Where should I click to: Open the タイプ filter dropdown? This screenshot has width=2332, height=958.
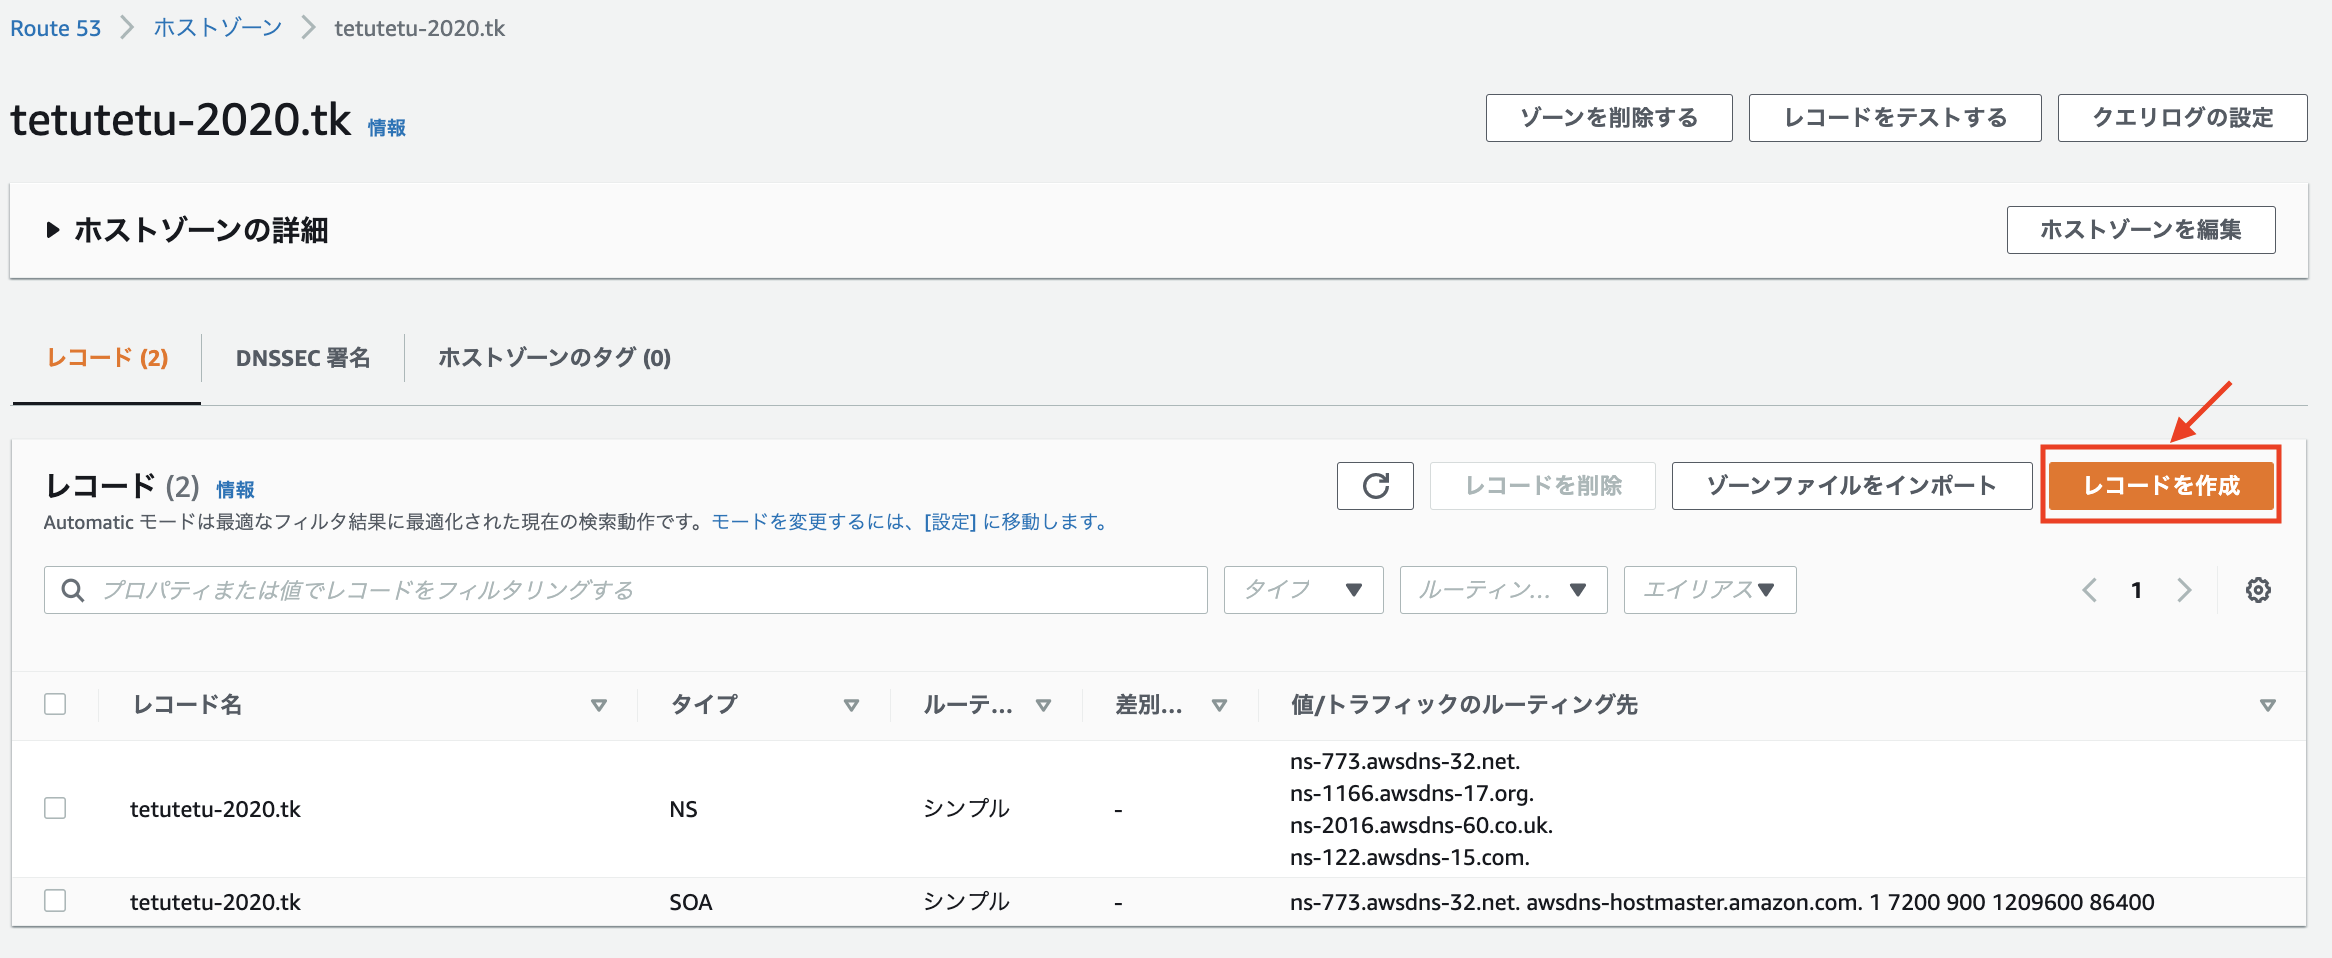pyautogui.click(x=1302, y=590)
